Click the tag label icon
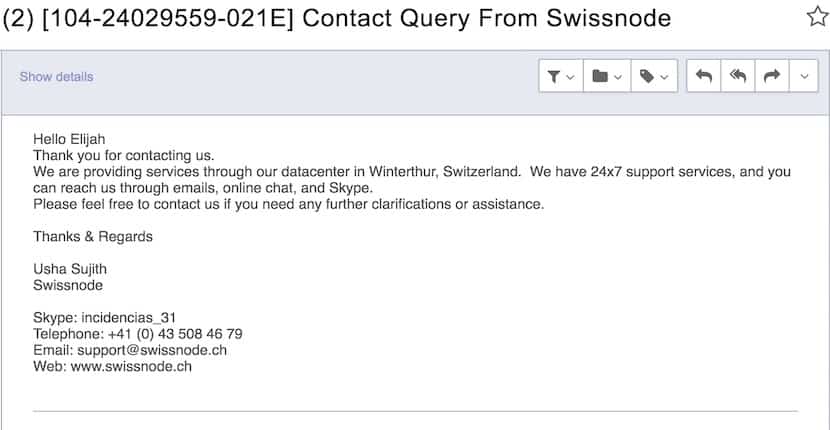This screenshot has height=430, width=830. pyautogui.click(x=647, y=76)
